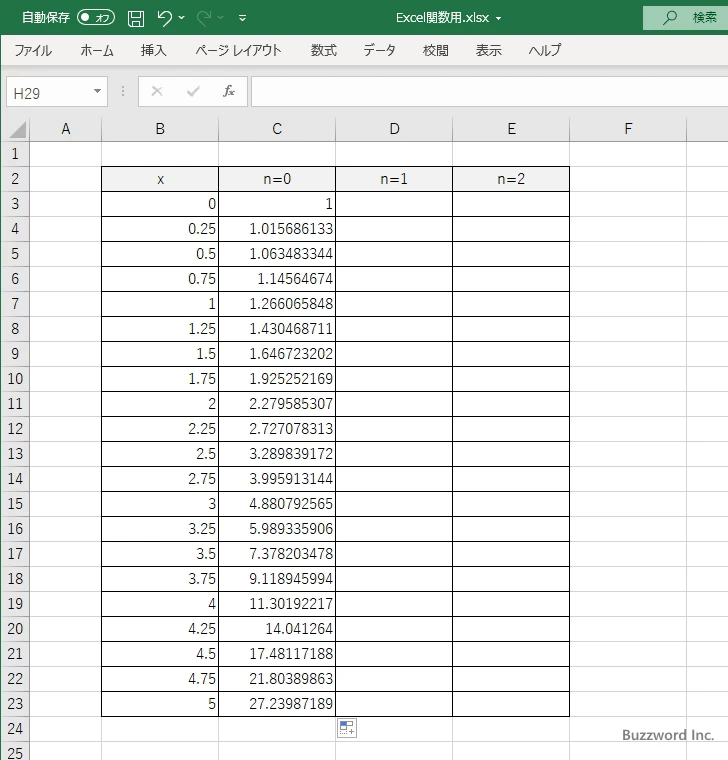Switch to the 挿入 ribbon tab
728x760 pixels.
click(x=154, y=50)
